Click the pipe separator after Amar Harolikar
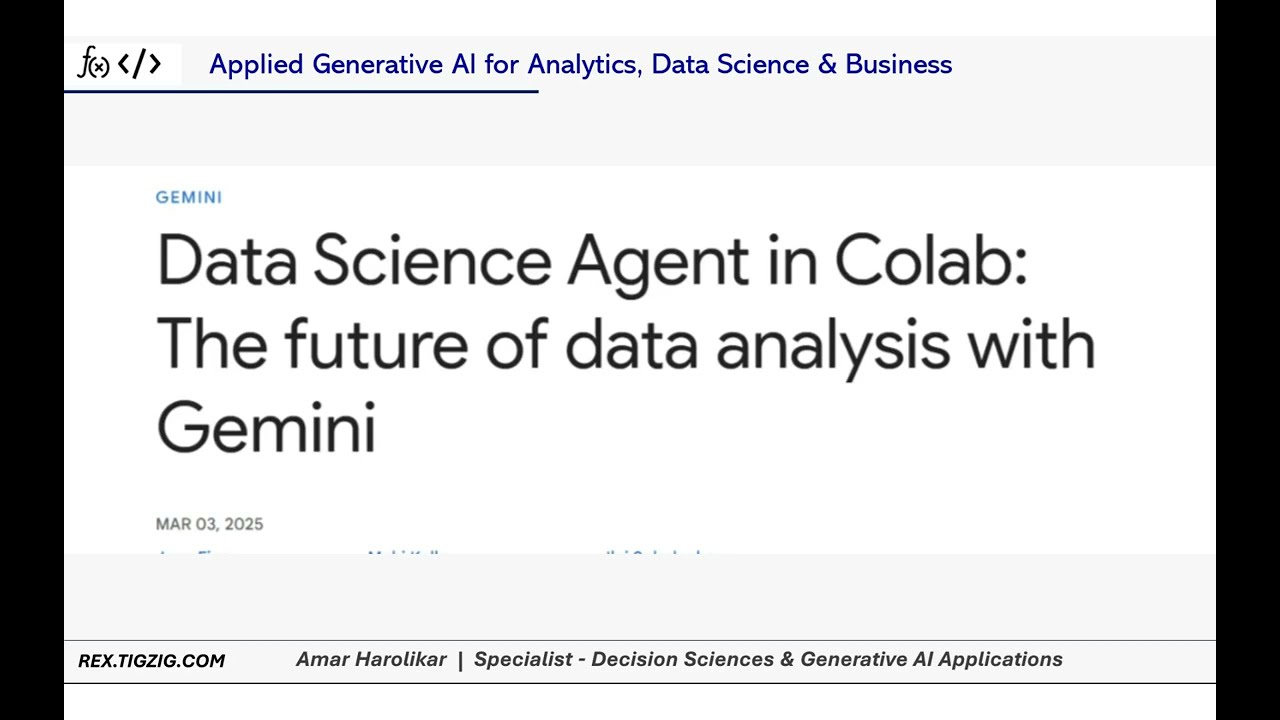The height and width of the screenshot is (720, 1280). click(x=460, y=660)
